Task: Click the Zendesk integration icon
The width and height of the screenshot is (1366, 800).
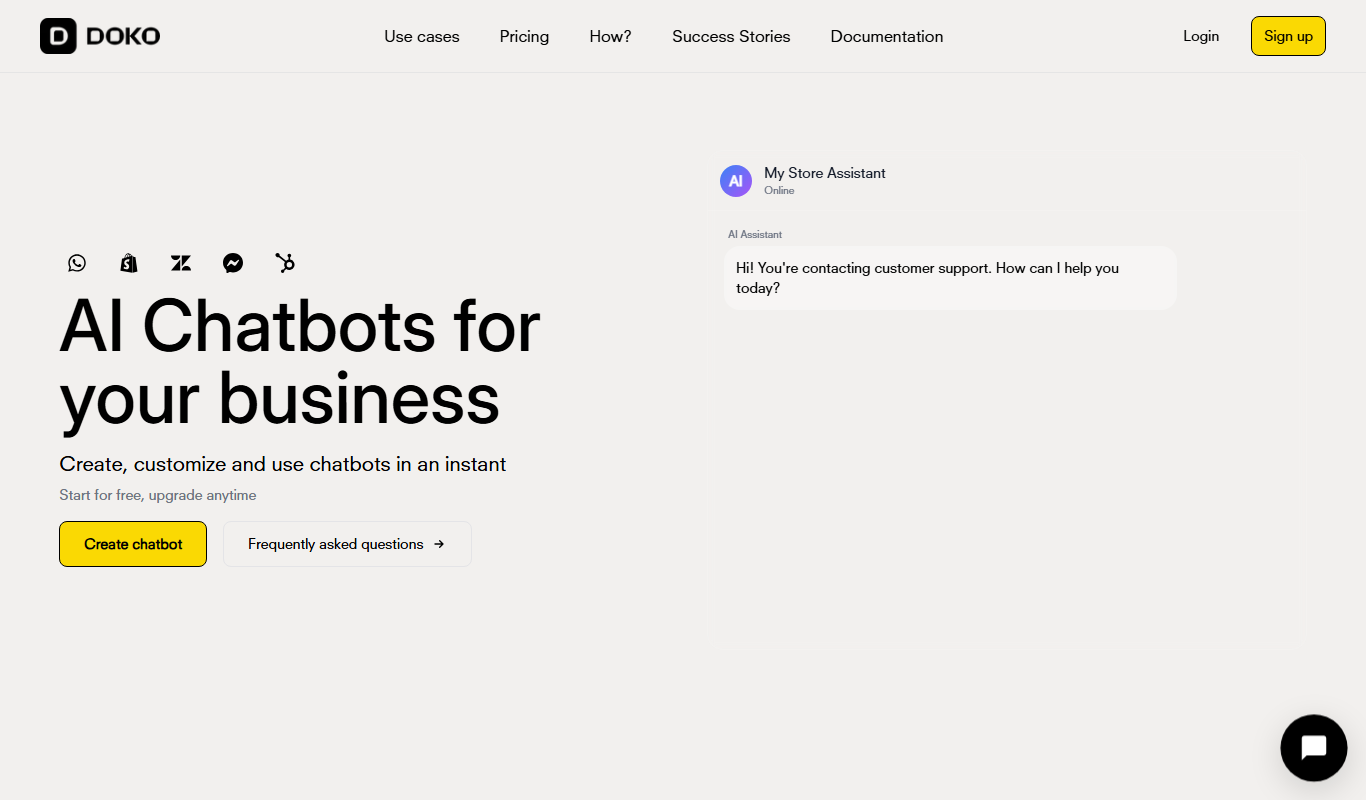Action: 181,263
